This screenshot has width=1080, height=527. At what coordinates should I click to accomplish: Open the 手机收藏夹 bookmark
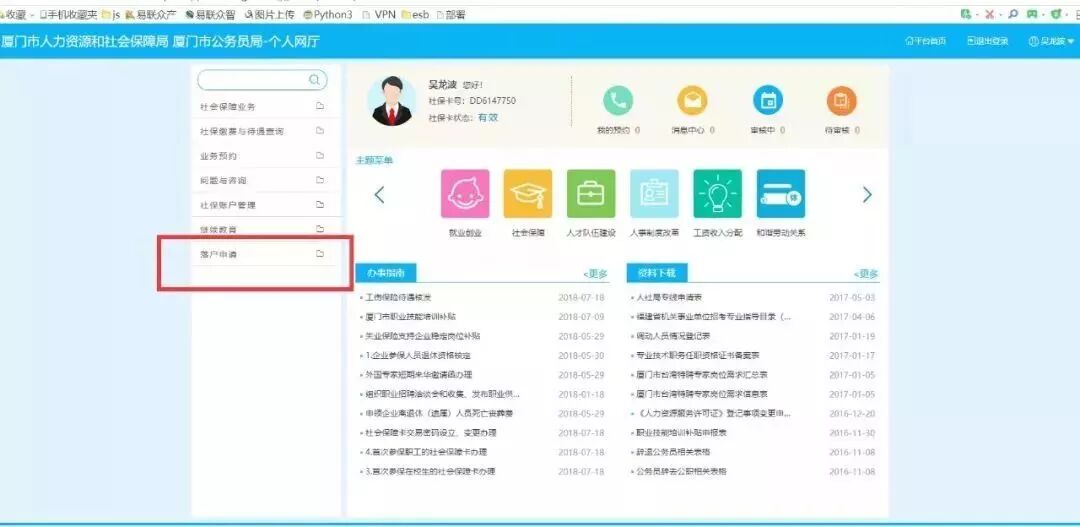coord(68,14)
